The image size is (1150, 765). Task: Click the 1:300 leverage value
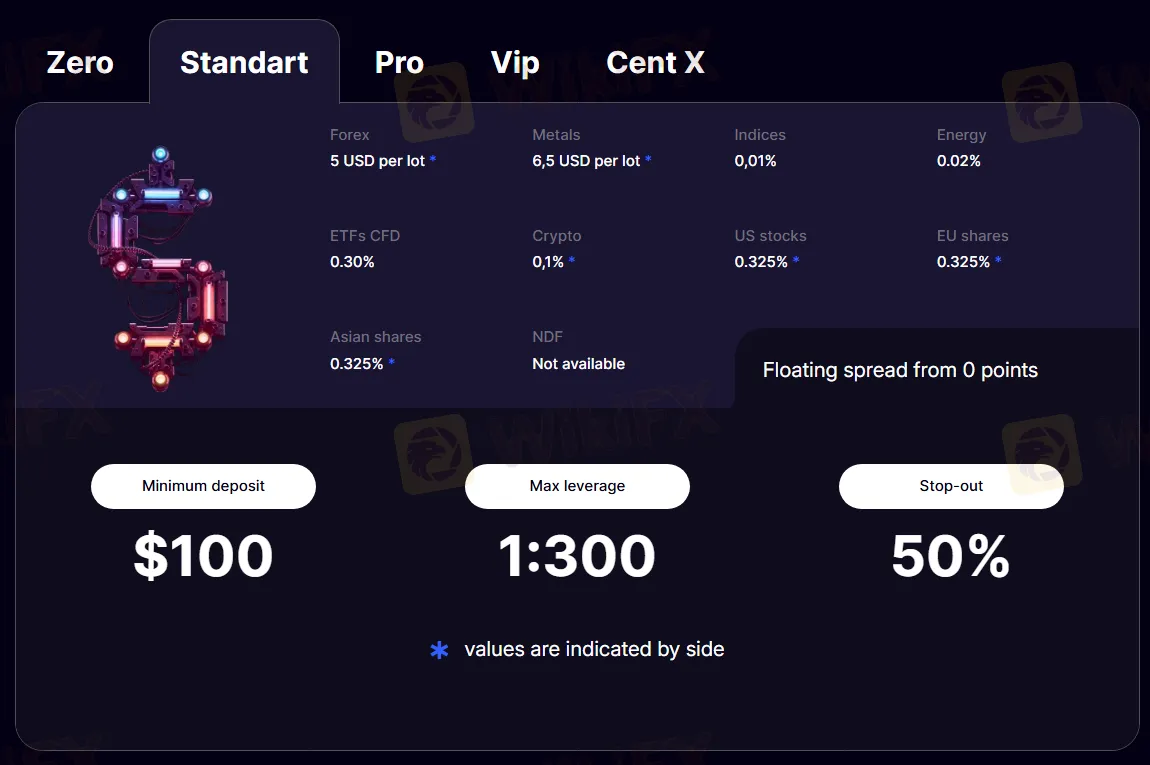click(577, 556)
